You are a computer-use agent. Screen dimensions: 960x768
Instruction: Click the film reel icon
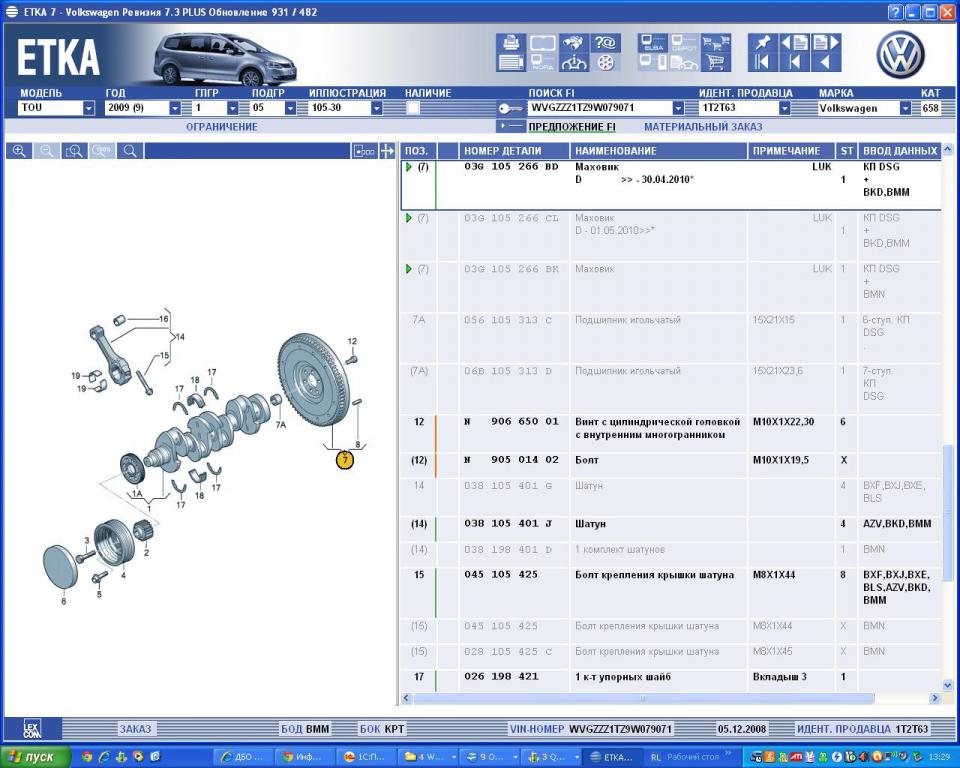[606, 62]
